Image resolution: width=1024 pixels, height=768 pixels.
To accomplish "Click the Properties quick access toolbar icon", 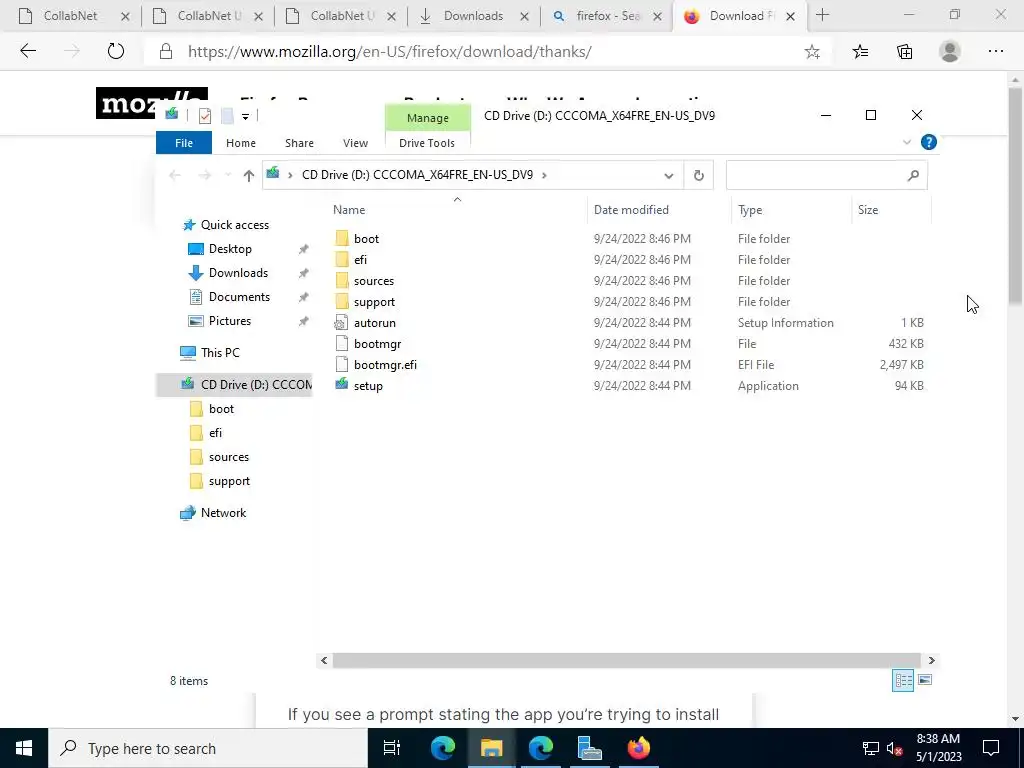I will click(204, 116).
